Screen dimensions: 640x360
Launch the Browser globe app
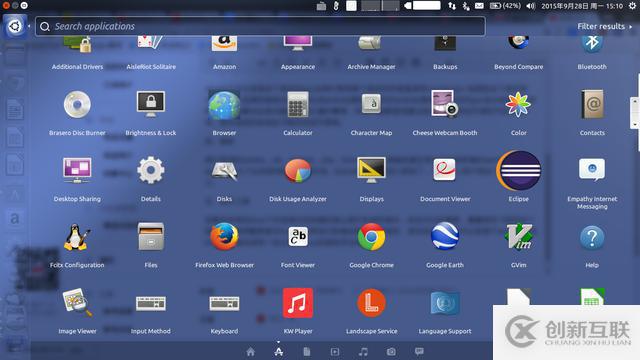click(224, 105)
